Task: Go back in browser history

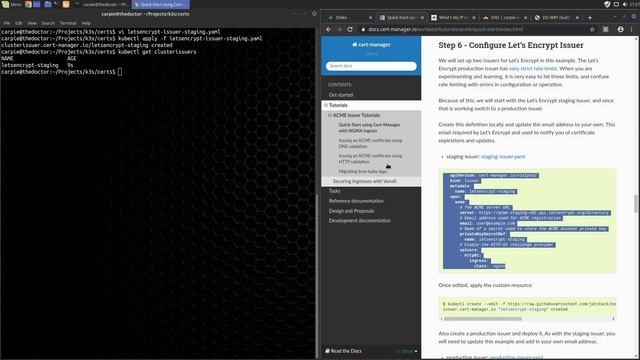Action: tap(329, 29)
